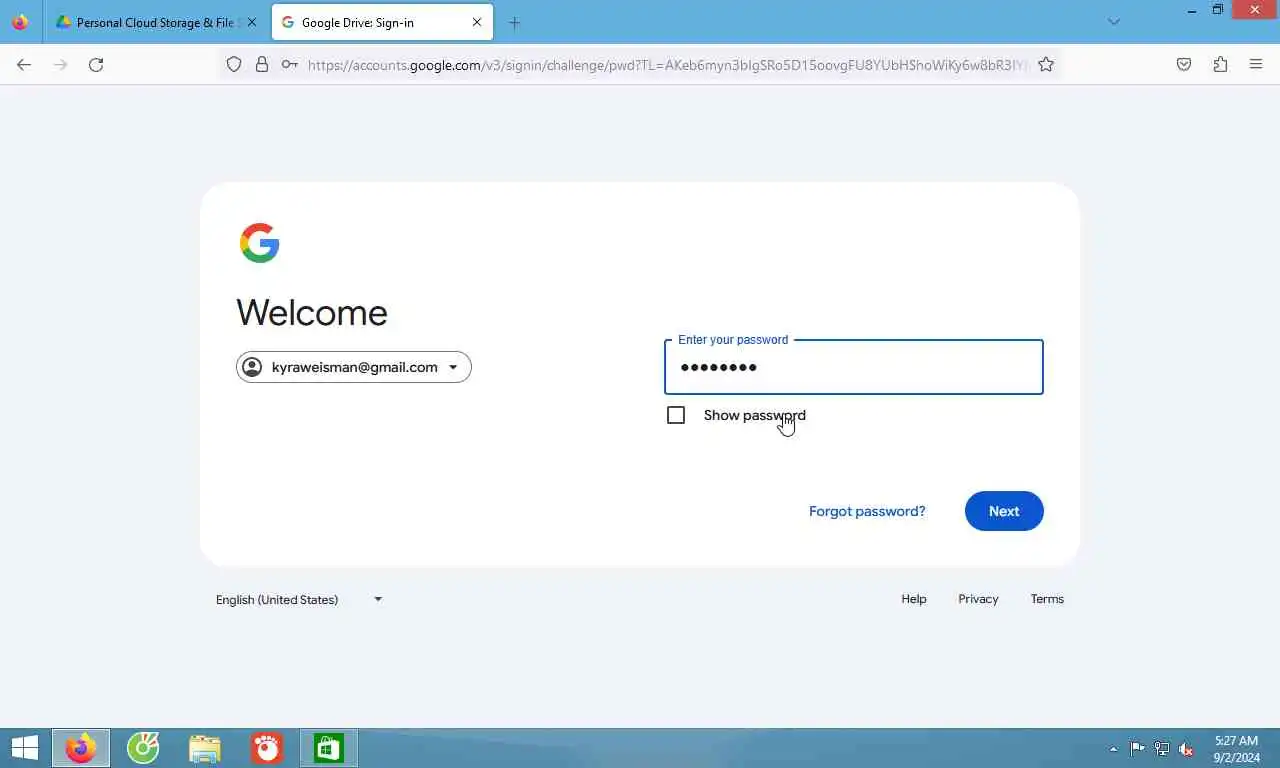The height and width of the screenshot is (768, 1280).
Task: Open the Help link
Action: 914,599
